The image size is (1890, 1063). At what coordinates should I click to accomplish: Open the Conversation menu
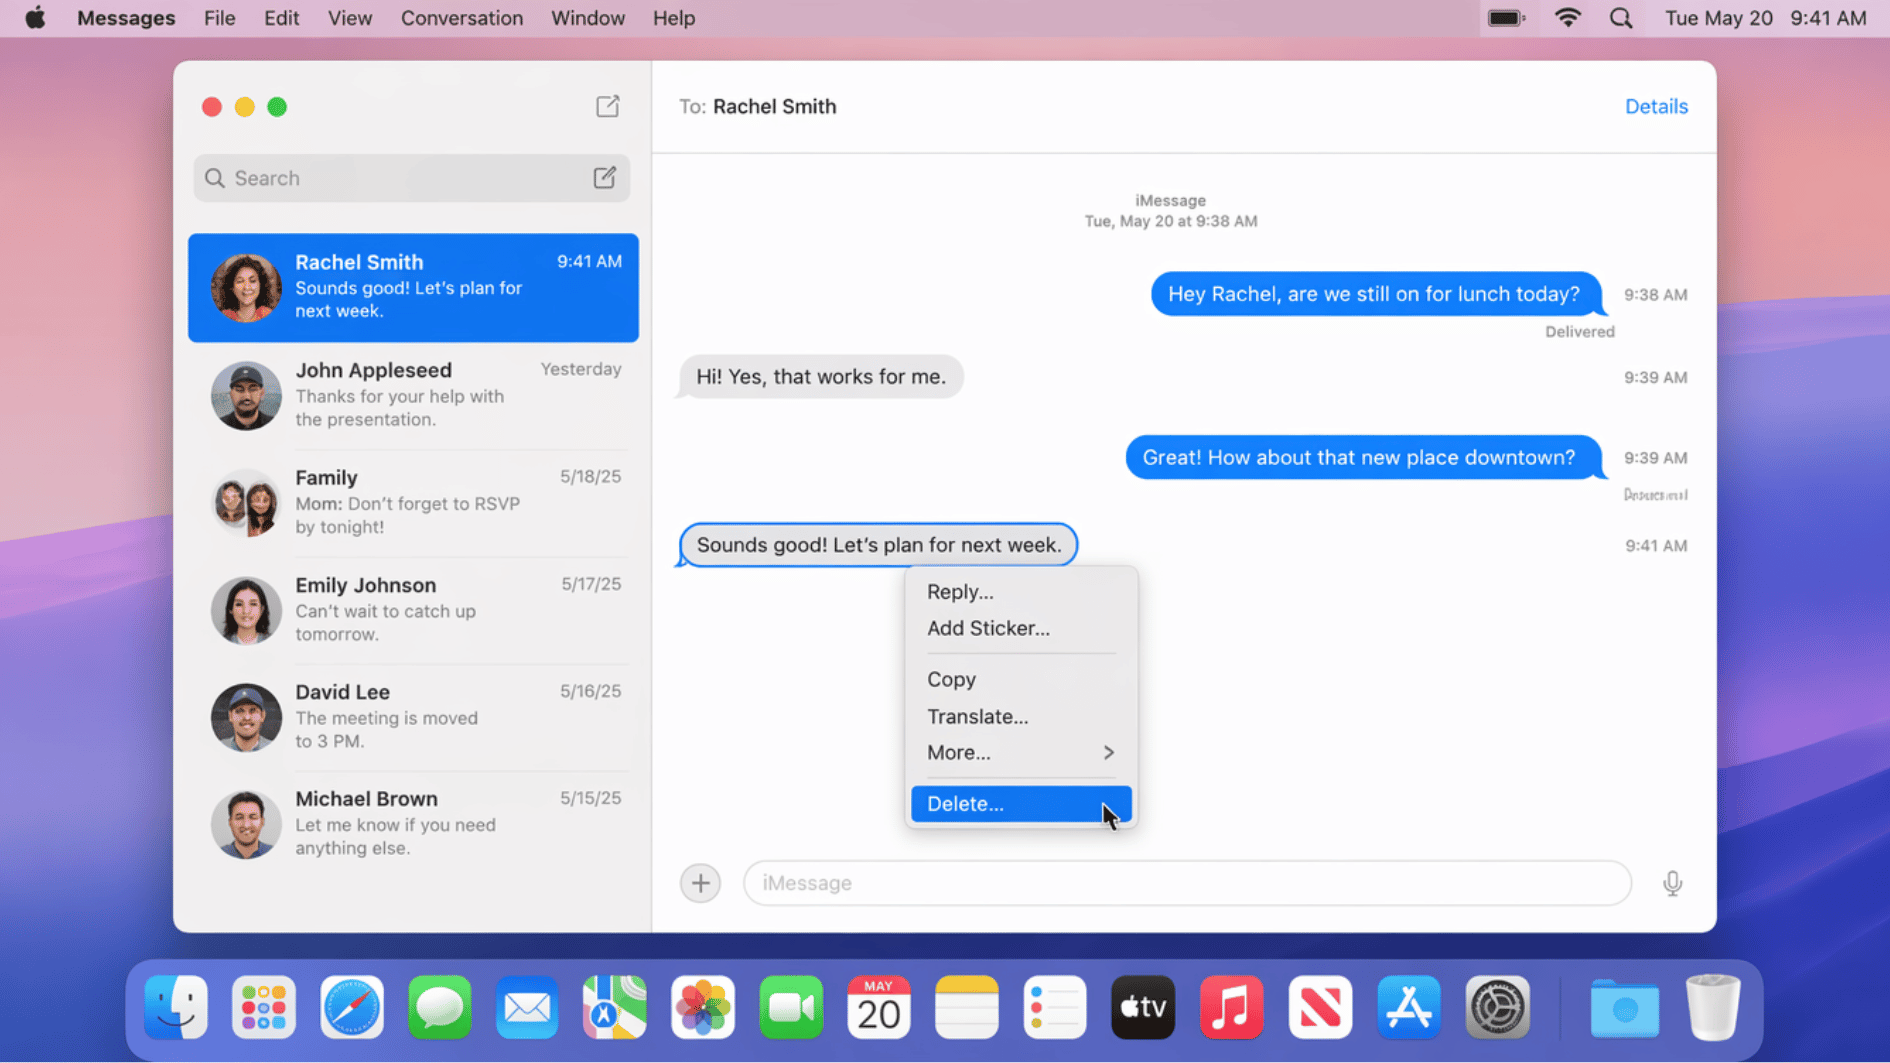tap(462, 18)
